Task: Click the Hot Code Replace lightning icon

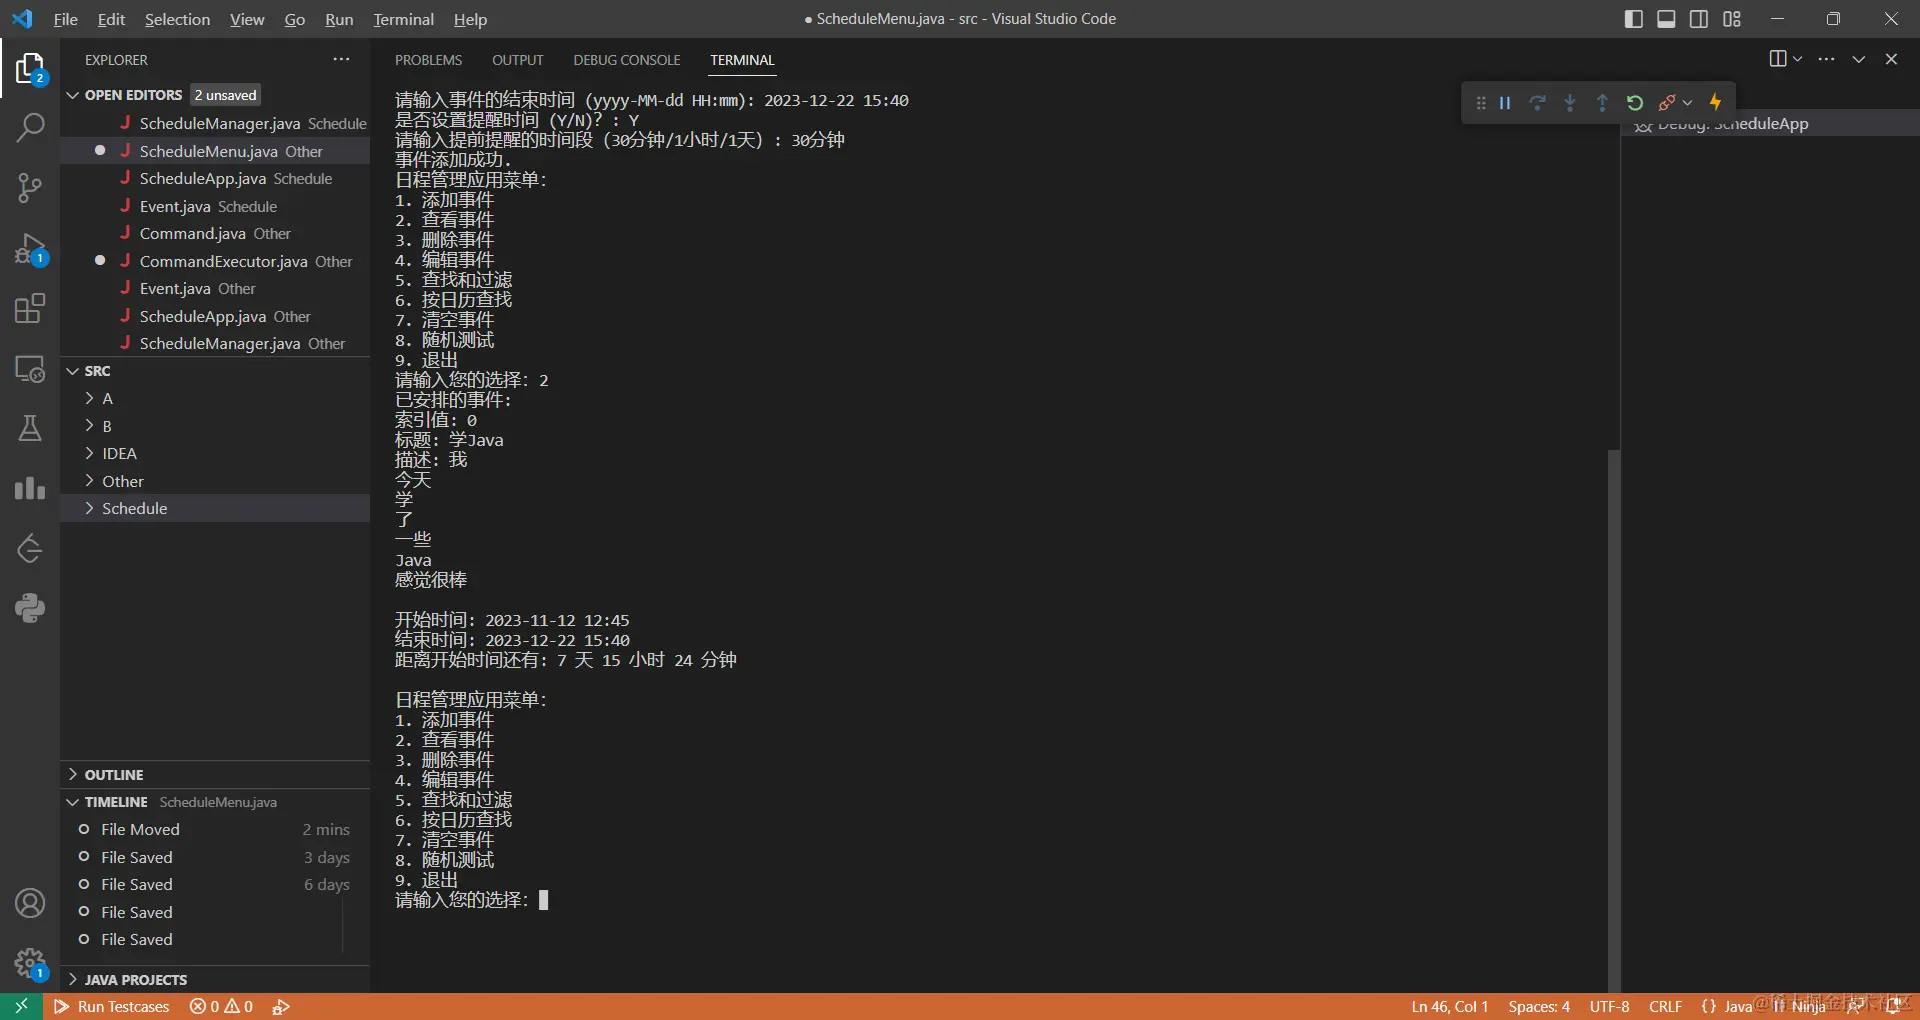Action: (x=1716, y=103)
